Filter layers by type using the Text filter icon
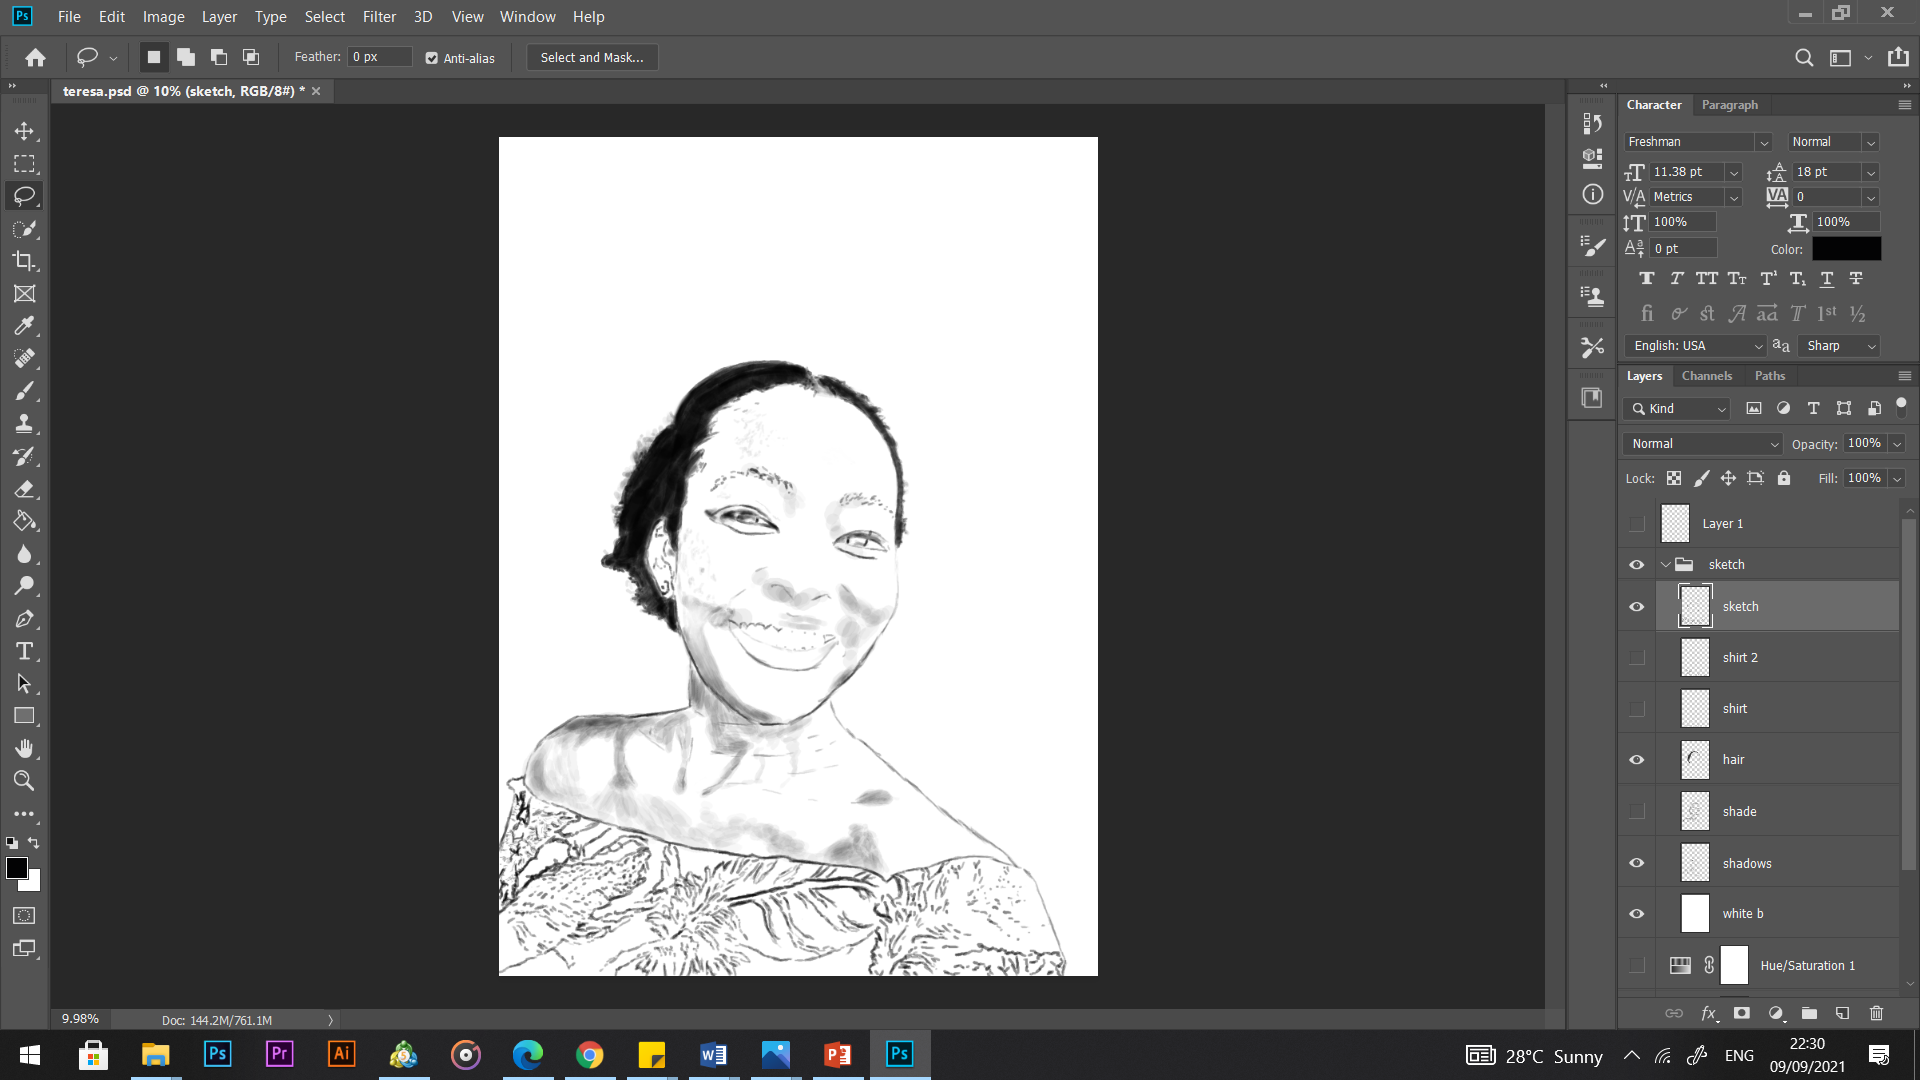The height and width of the screenshot is (1080, 1920). [x=1812, y=409]
